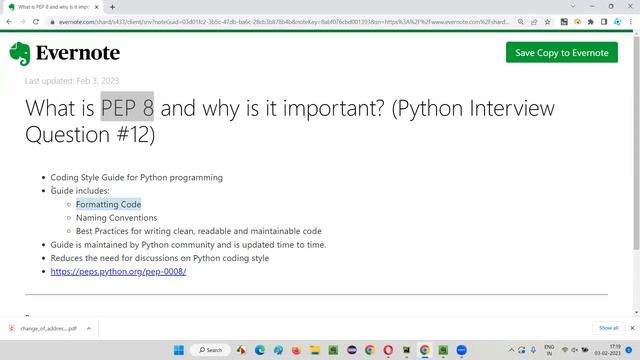
Task: Select the 'What is PEP 8' tab
Action: click(53, 7)
